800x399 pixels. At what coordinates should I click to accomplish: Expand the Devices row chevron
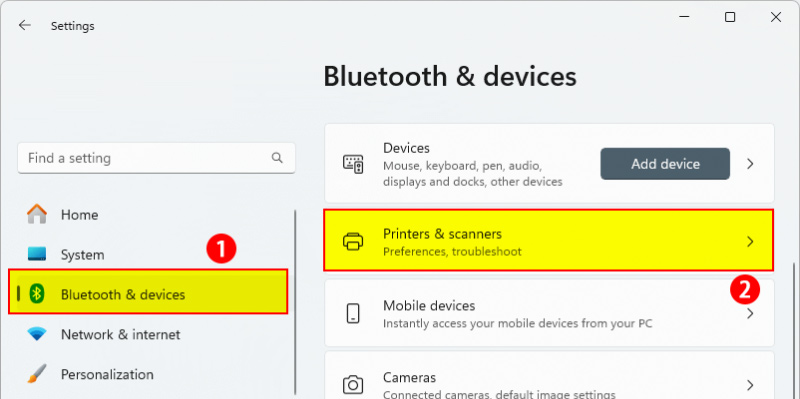(x=750, y=164)
